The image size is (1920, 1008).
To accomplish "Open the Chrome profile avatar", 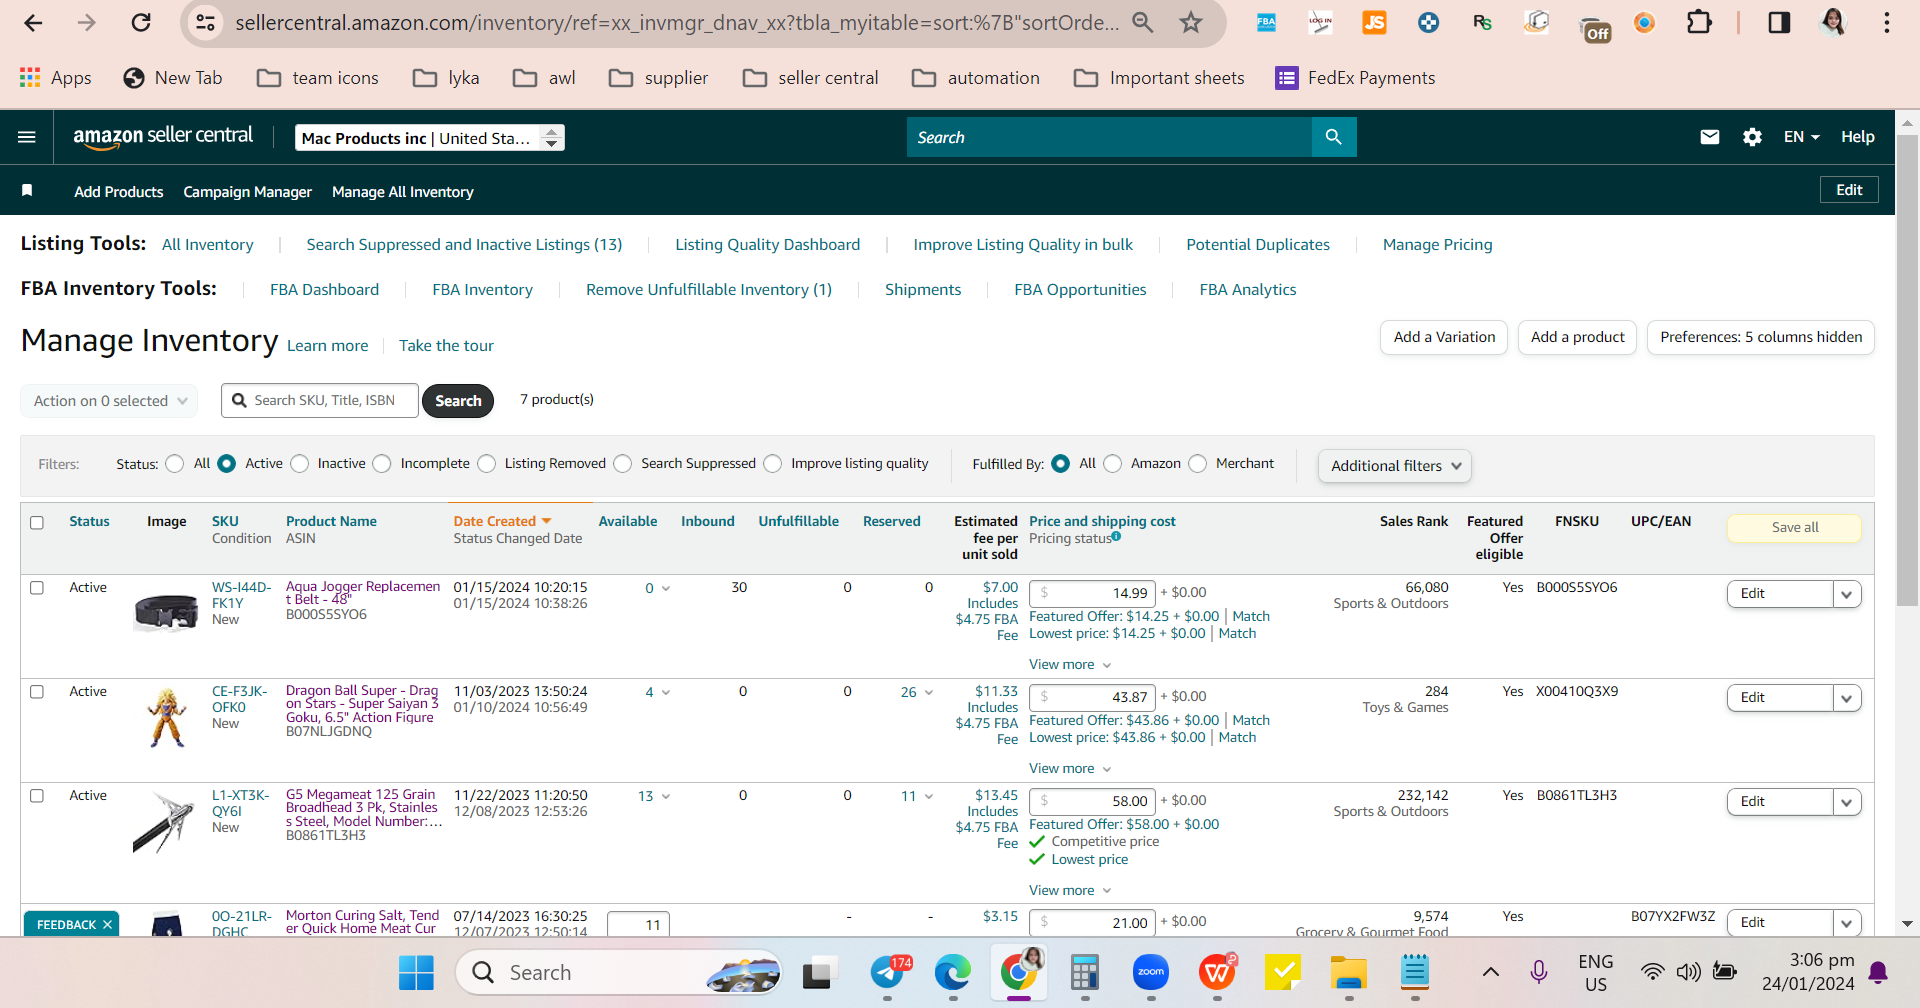I will 1833,22.
